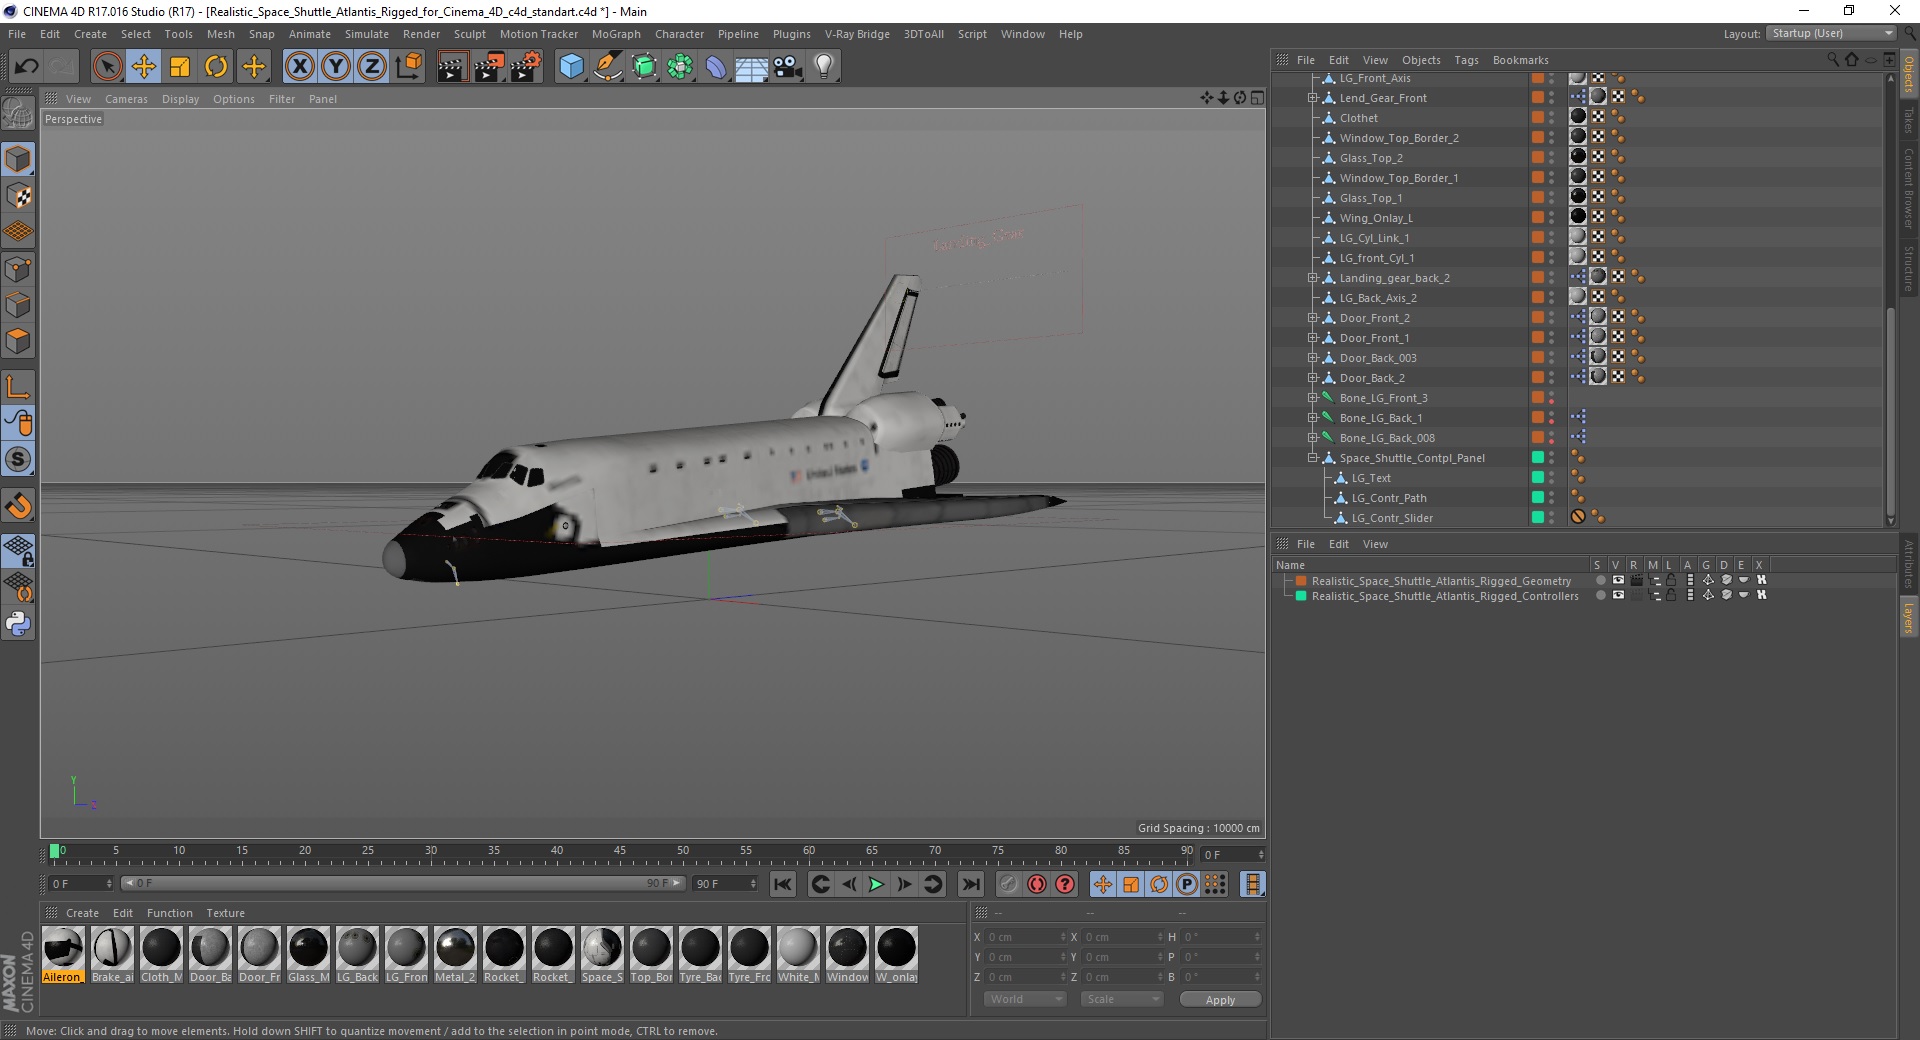Open the floor environment objects icon
The width and height of the screenshot is (1920, 1040).
(x=752, y=67)
